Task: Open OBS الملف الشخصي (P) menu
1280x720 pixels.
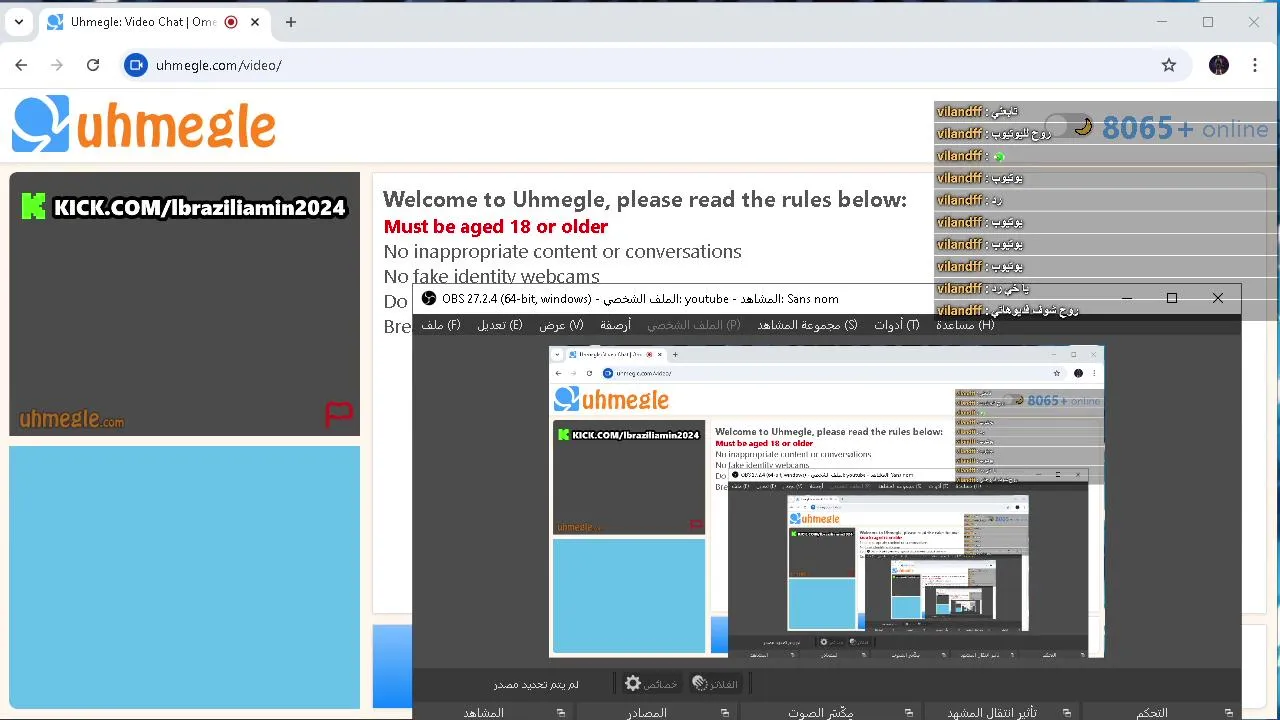Action: pos(694,325)
